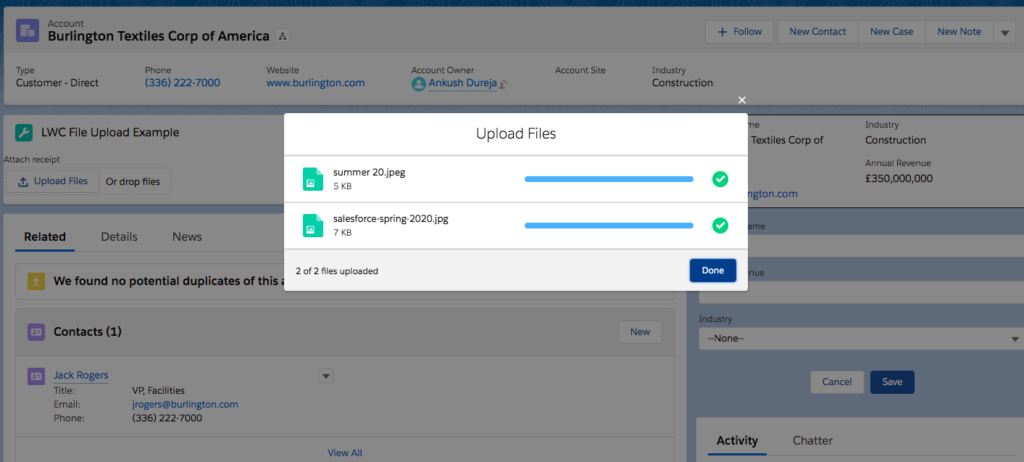Click the progress bar for salesforce-spring-2020.jpg

point(609,225)
